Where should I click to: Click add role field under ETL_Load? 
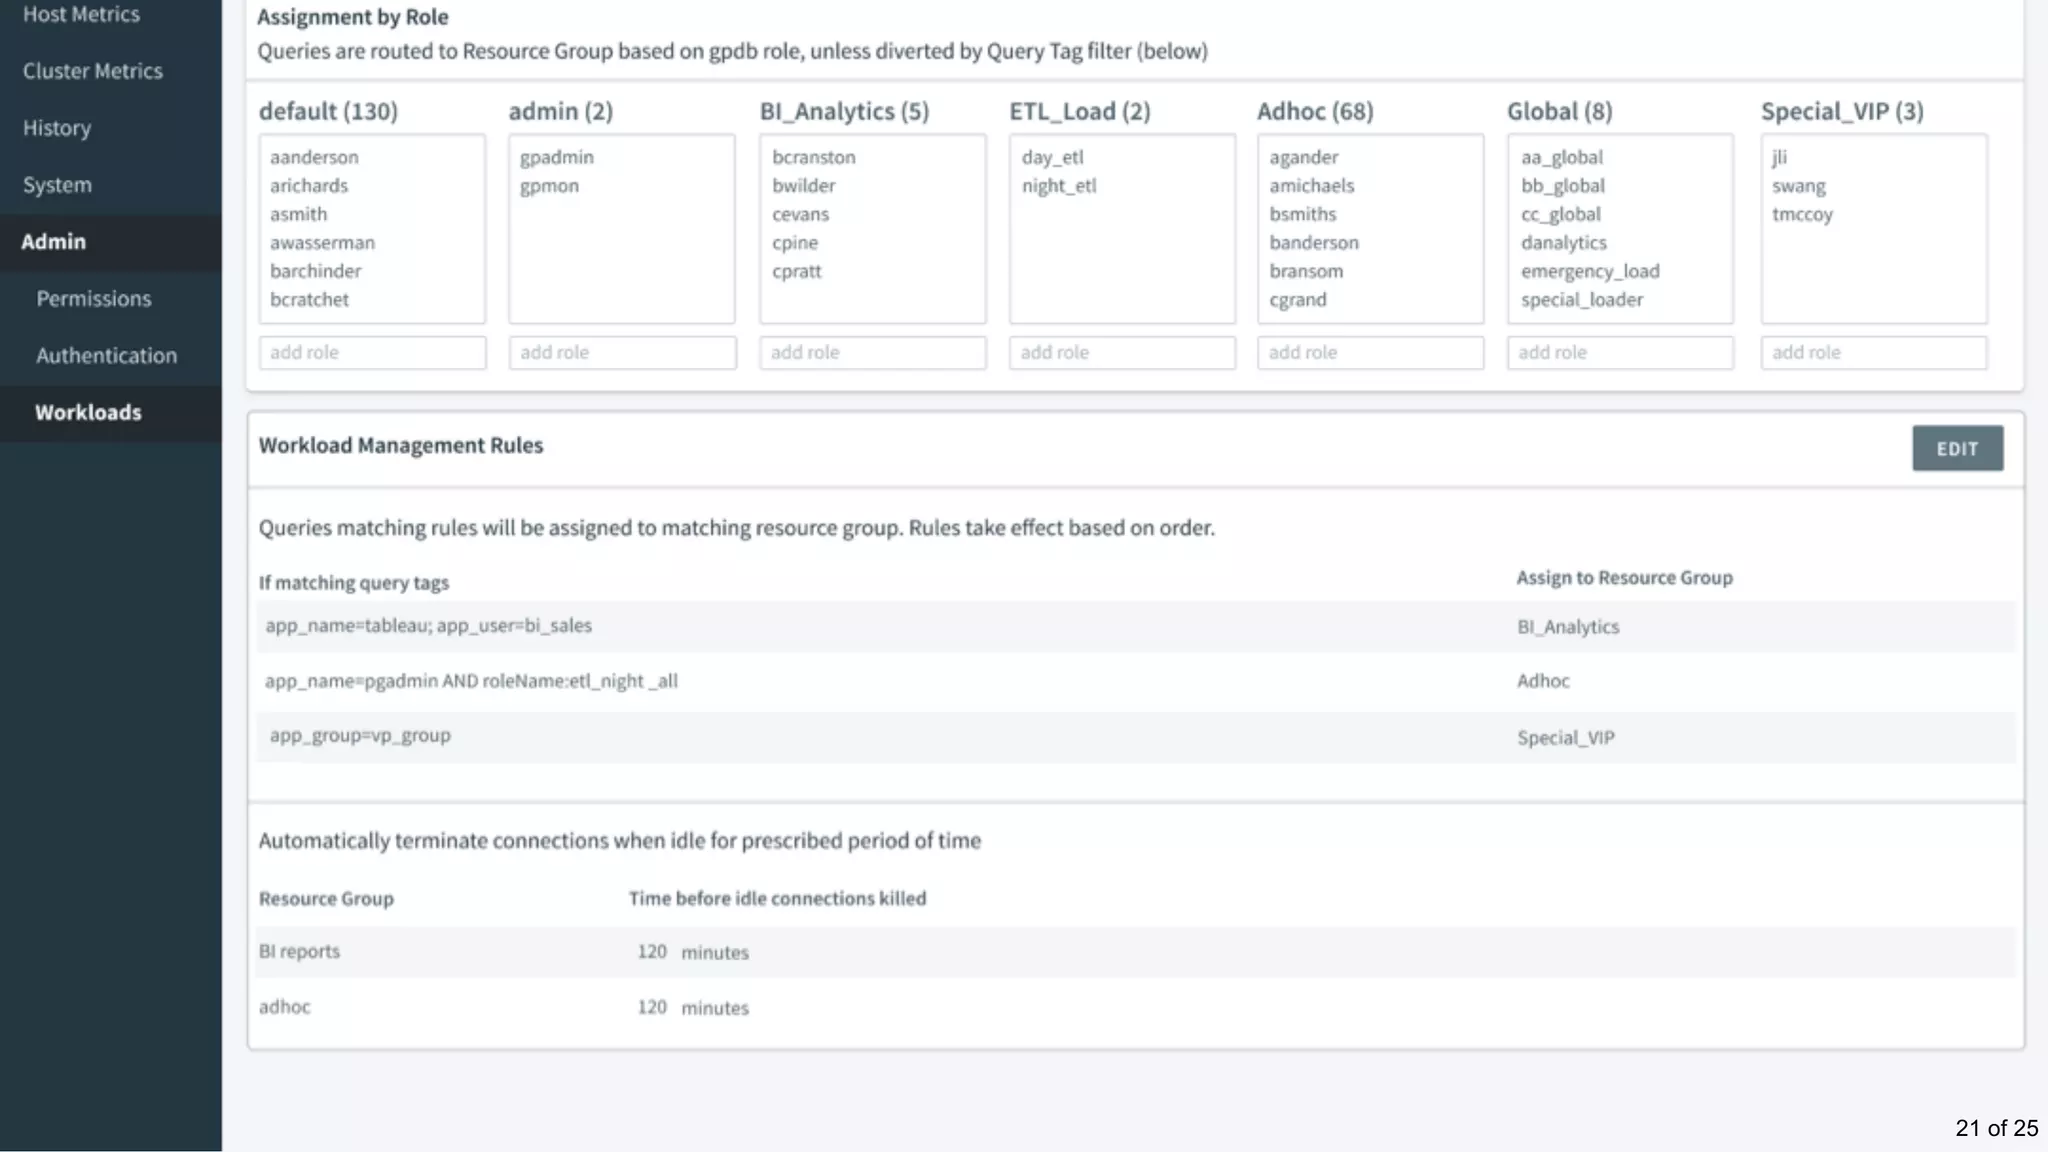pyautogui.click(x=1122, y=353)
